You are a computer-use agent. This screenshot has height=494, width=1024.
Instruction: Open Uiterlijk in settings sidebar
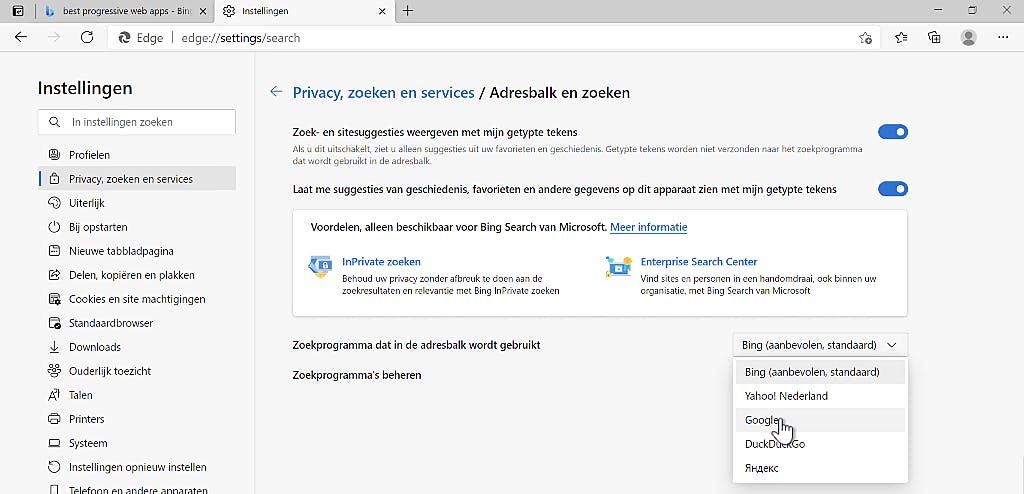(87, 203)
